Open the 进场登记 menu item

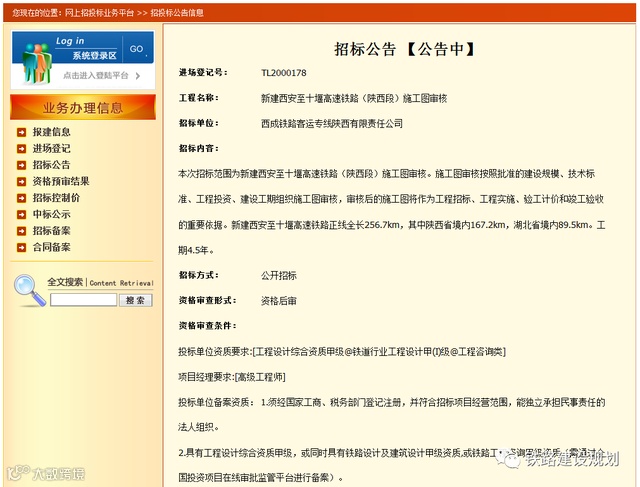[51, 149]
